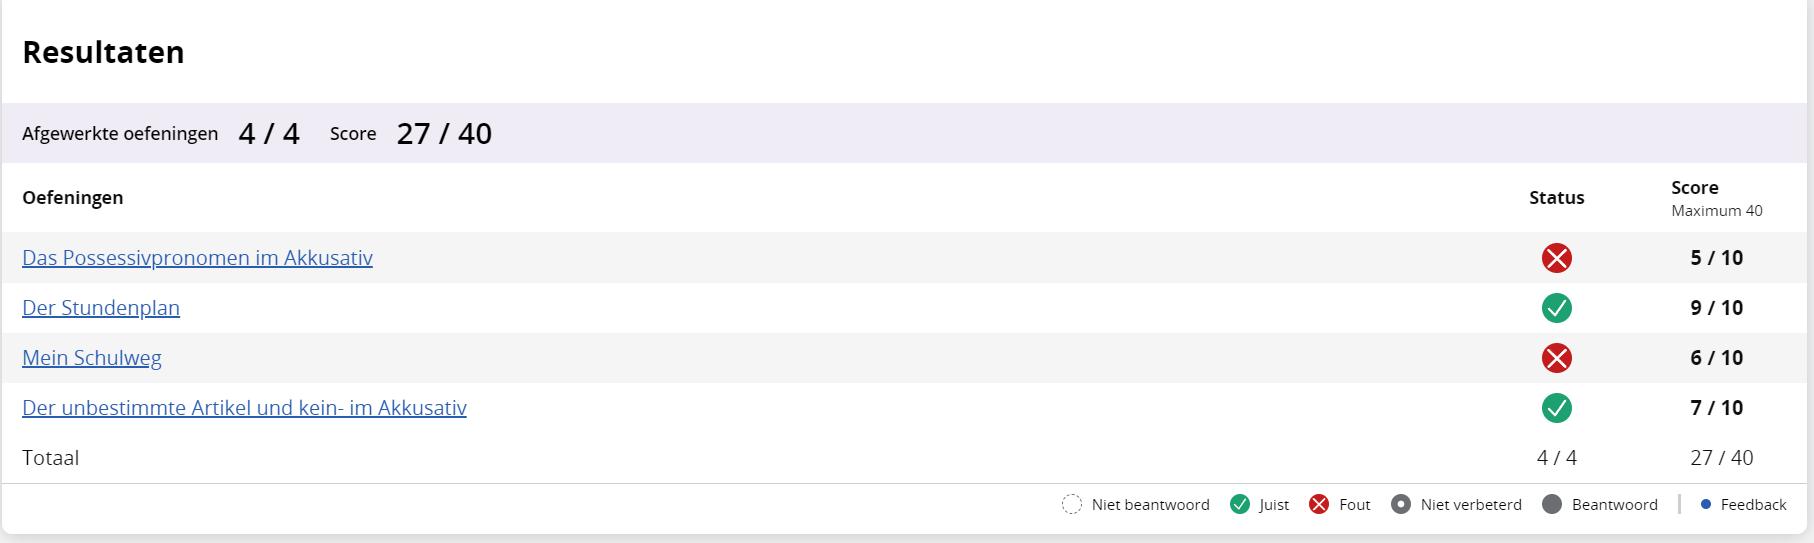This screenshot has height=543, width=1814.
Task: Click red cross status for Mein Schulweg
Action: [1556, 358]
